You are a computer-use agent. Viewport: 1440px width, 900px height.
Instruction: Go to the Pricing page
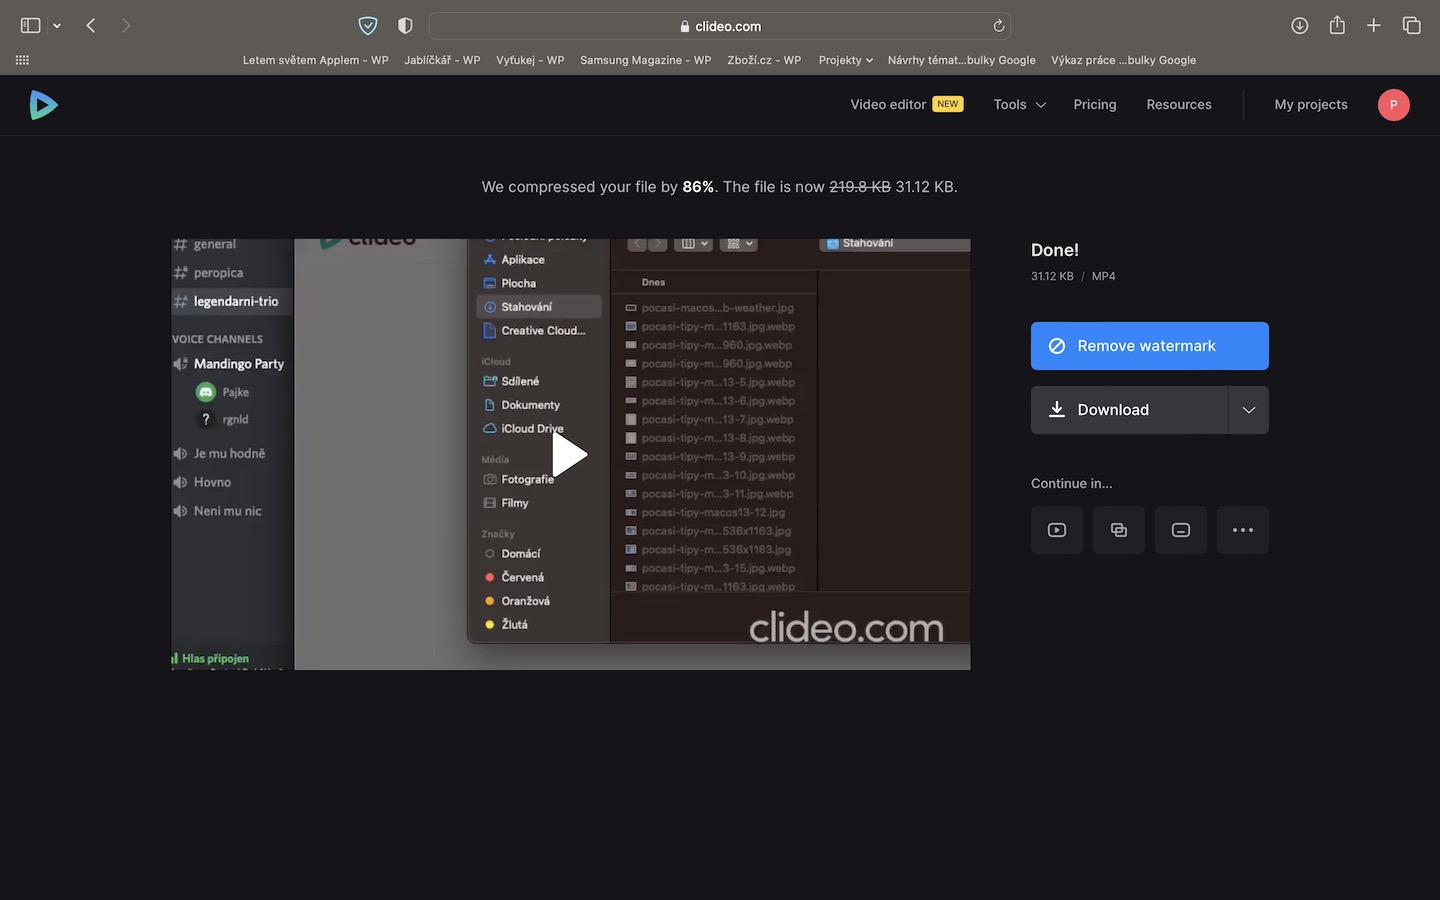1095,104
